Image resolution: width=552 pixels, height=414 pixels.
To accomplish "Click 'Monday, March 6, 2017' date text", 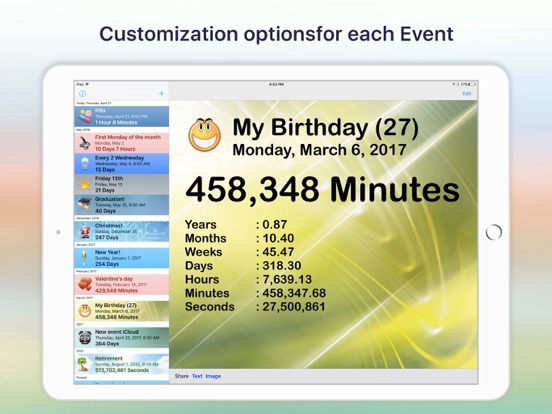I will 319,150.
